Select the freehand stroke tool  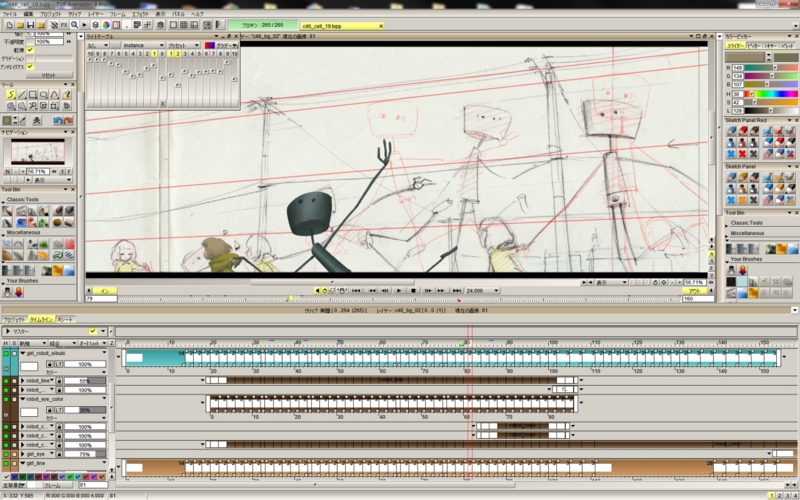coord(11,95)
